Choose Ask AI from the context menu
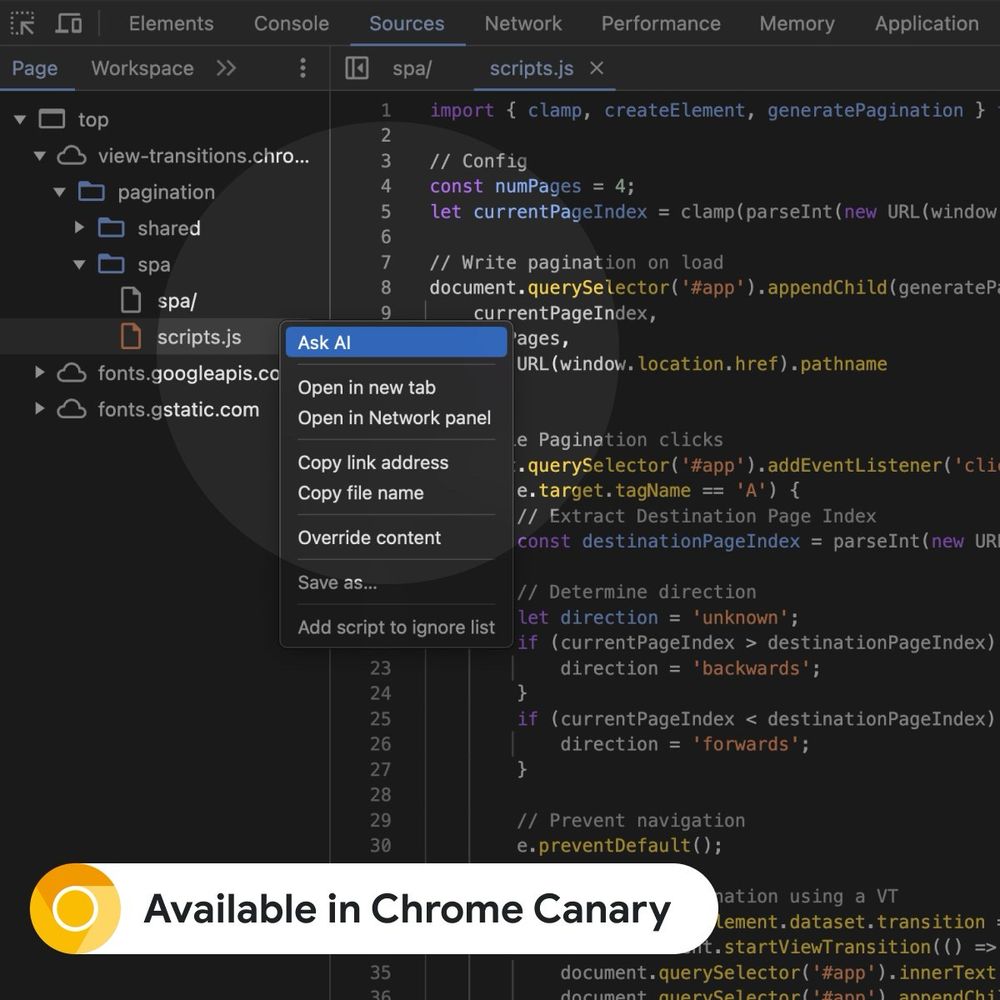The image size is (1000, 1000). (396, 342)
